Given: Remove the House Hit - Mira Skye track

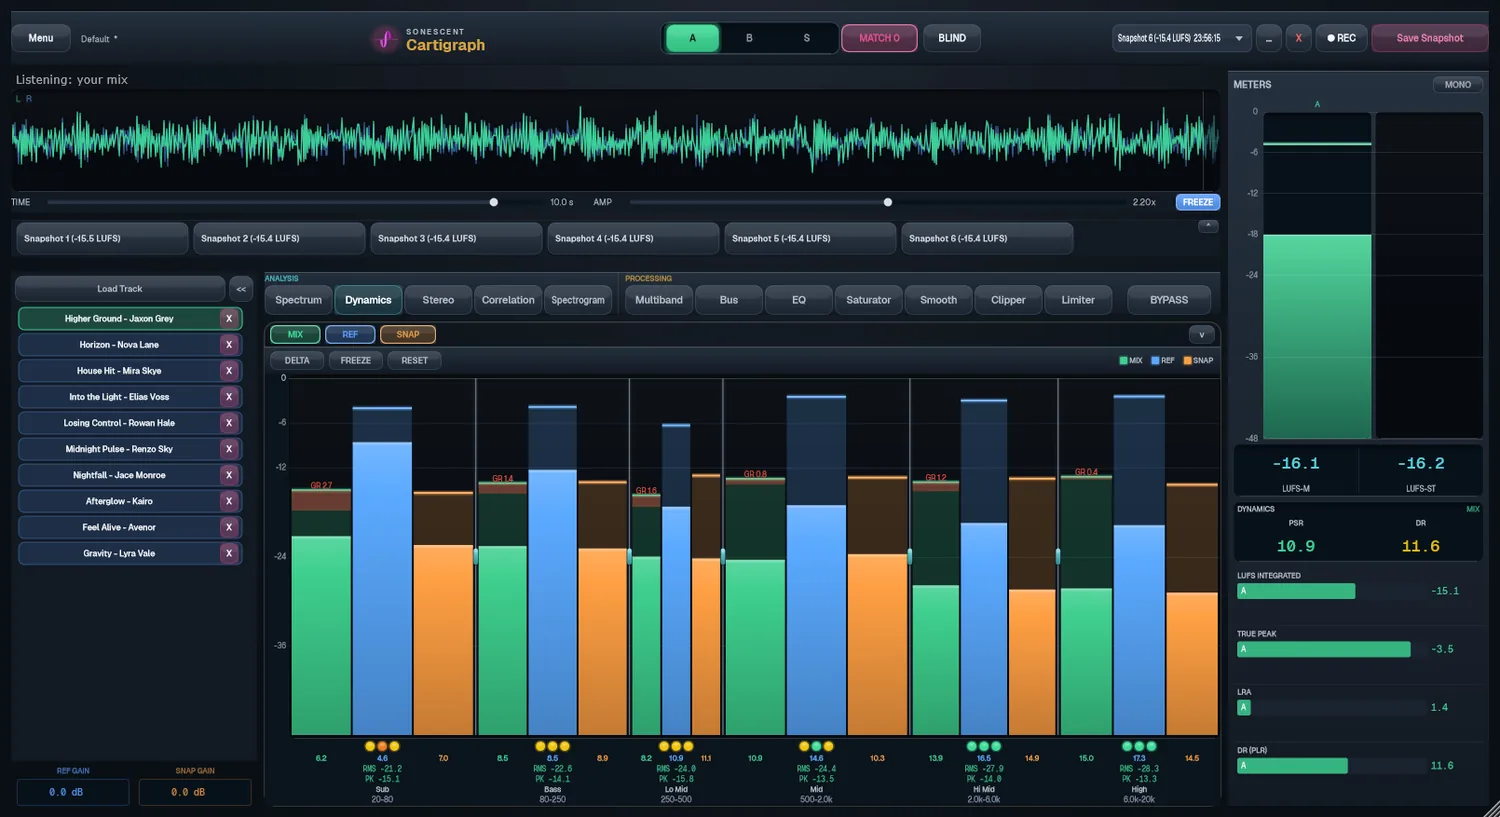Looking at the screenshot, I should (229, 371).
